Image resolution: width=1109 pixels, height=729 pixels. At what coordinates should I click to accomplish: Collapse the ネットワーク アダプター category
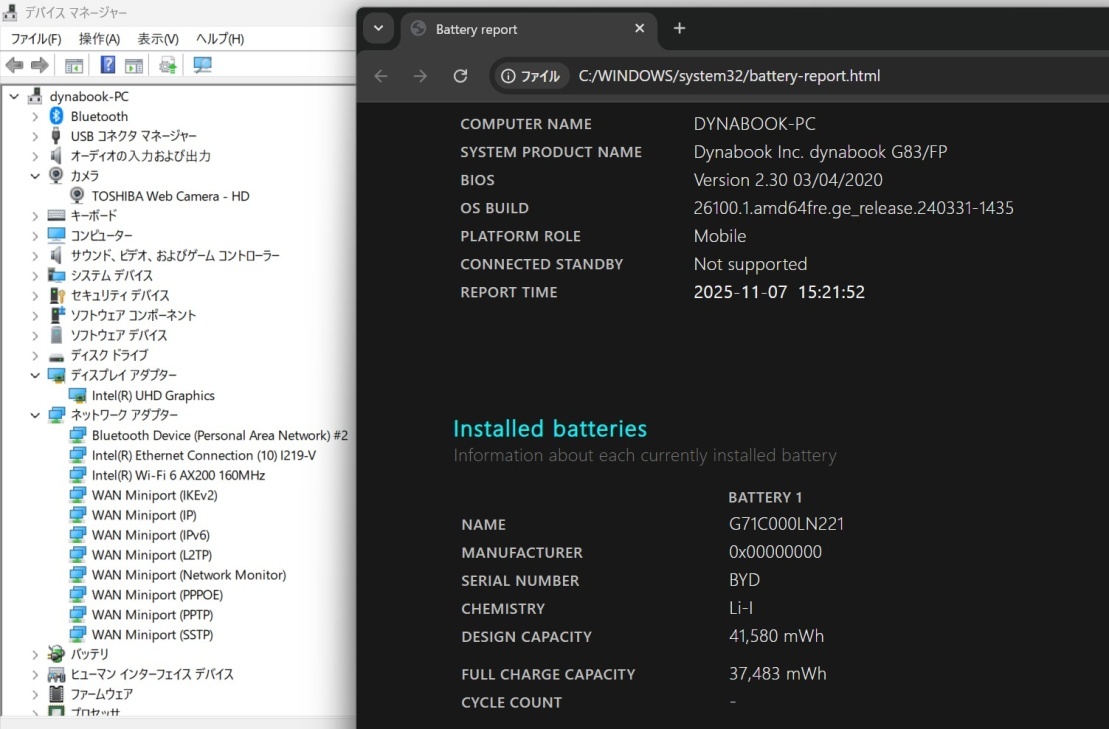pos(35,415)
